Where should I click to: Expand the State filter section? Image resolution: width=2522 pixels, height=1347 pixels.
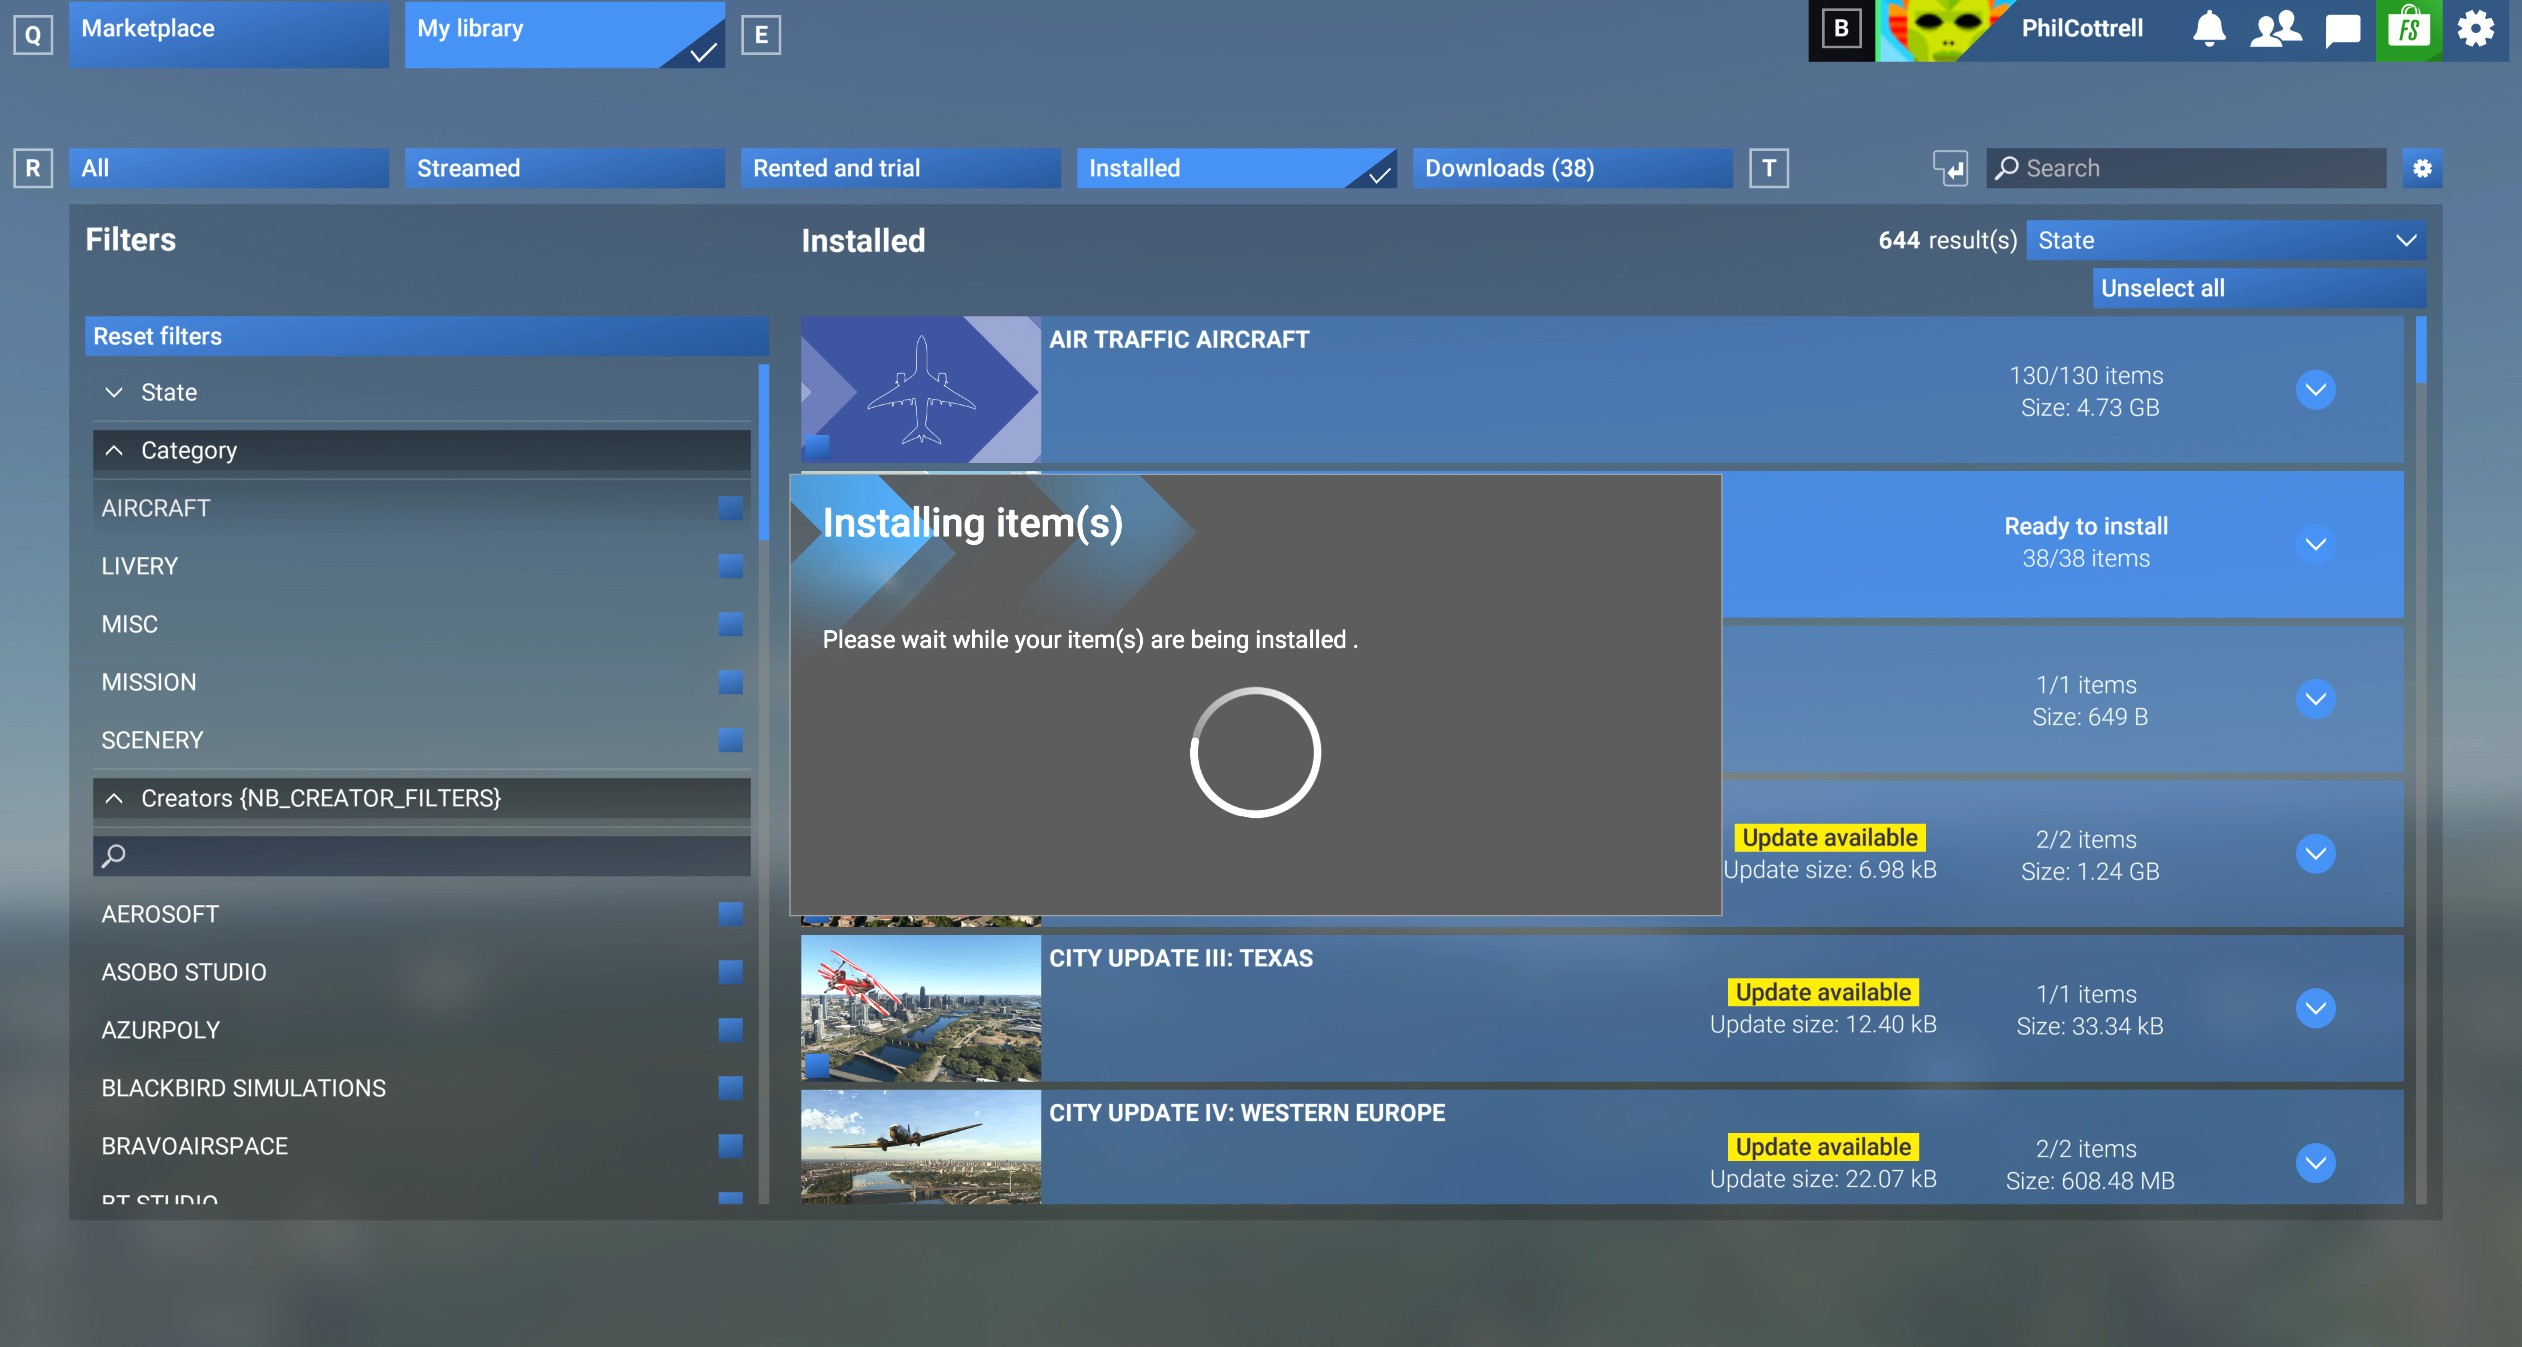tap(421, 392)
